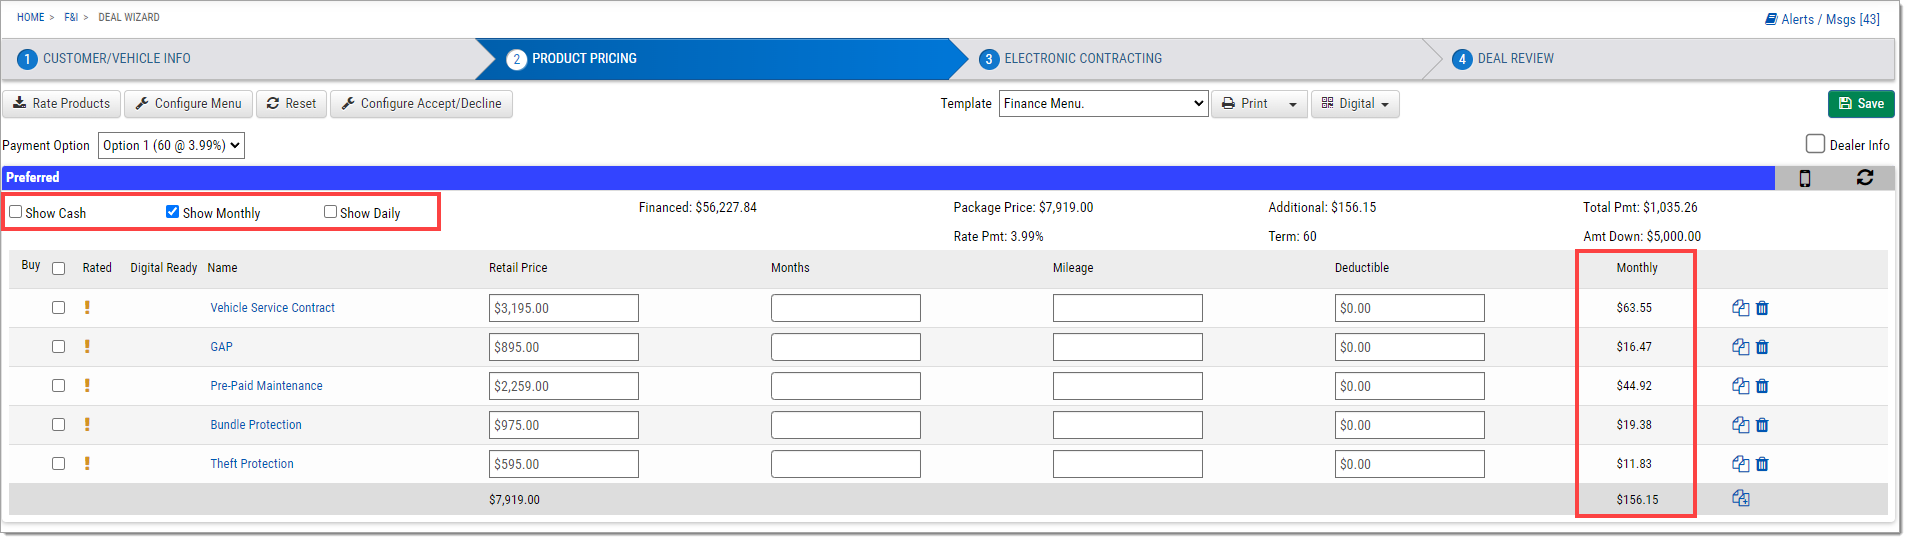Open the Payment Option dropdown
The width and height of the screenshot is (1907, 540).
[171, 145]
